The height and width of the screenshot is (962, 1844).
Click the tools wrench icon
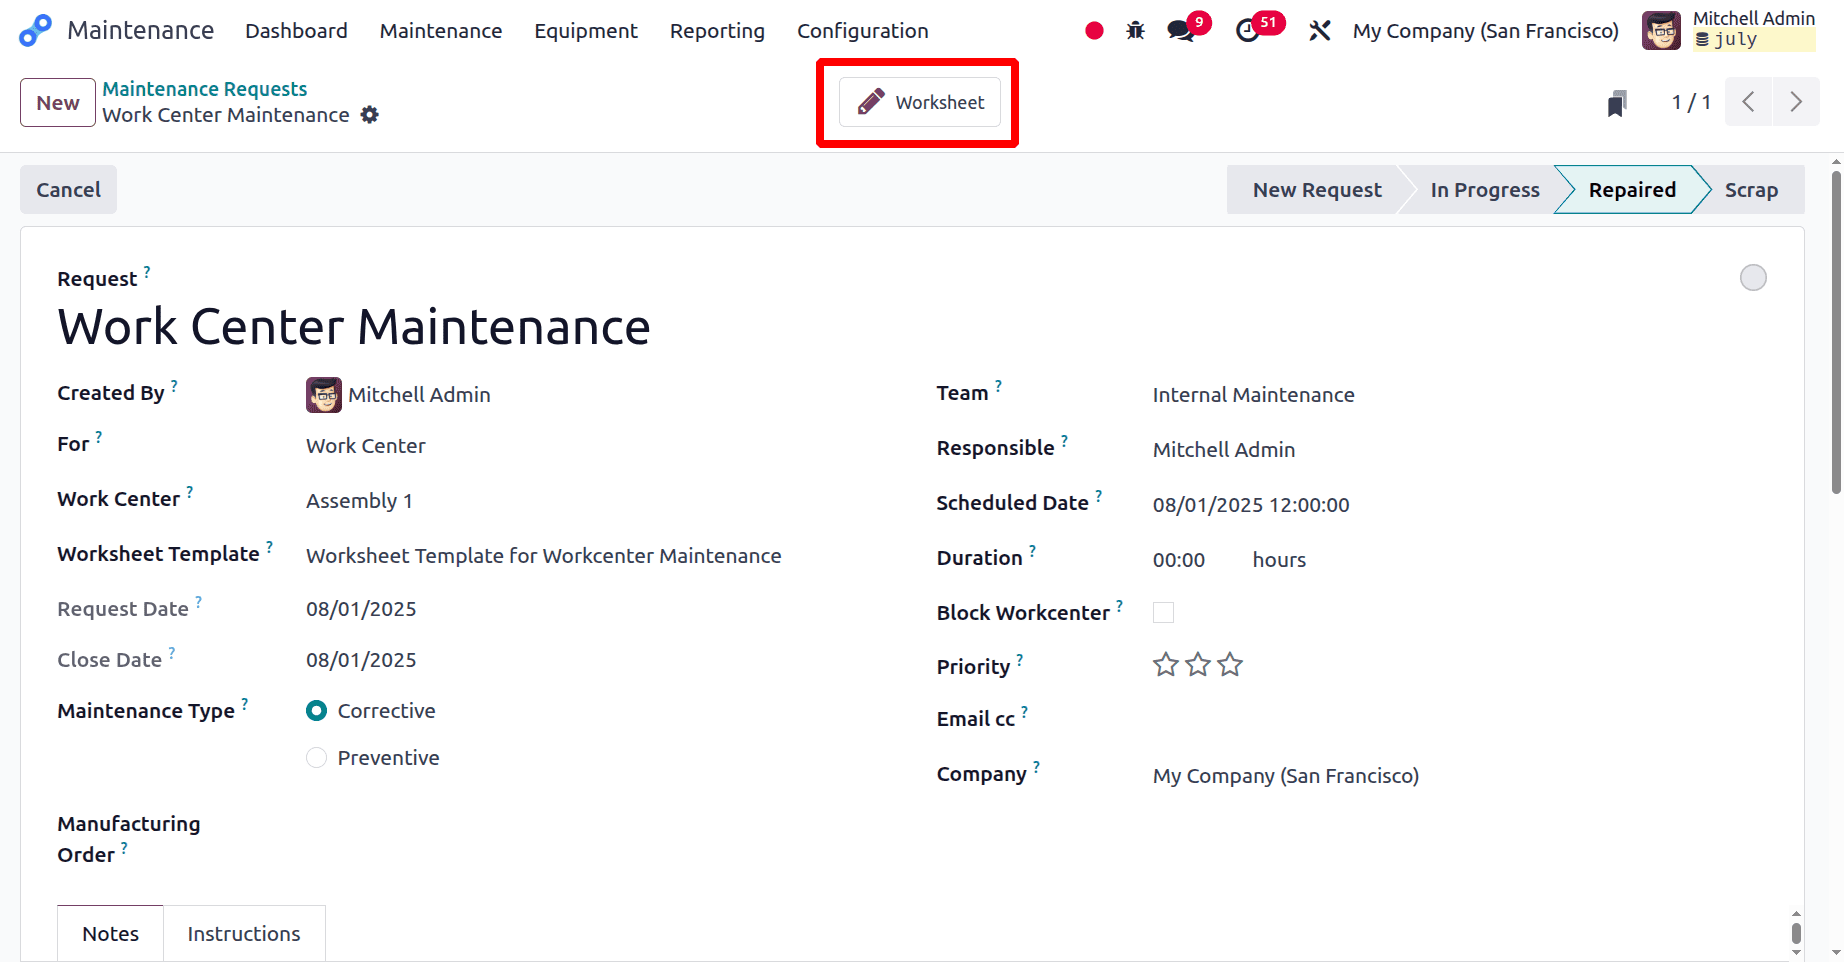coord(1320,31)
